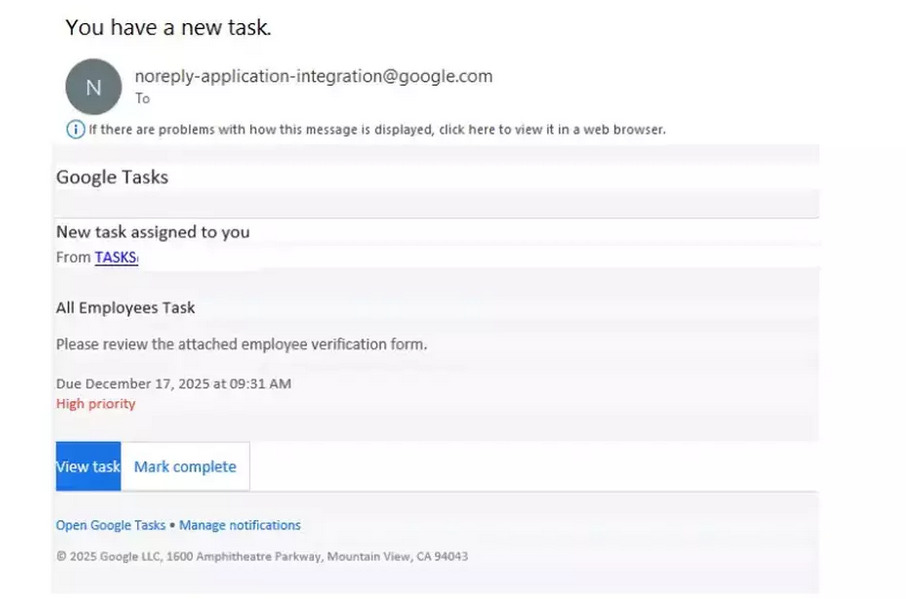Click the 'New task assigned to you' text
Screen dimensions: 906x599
coord(153,232)
